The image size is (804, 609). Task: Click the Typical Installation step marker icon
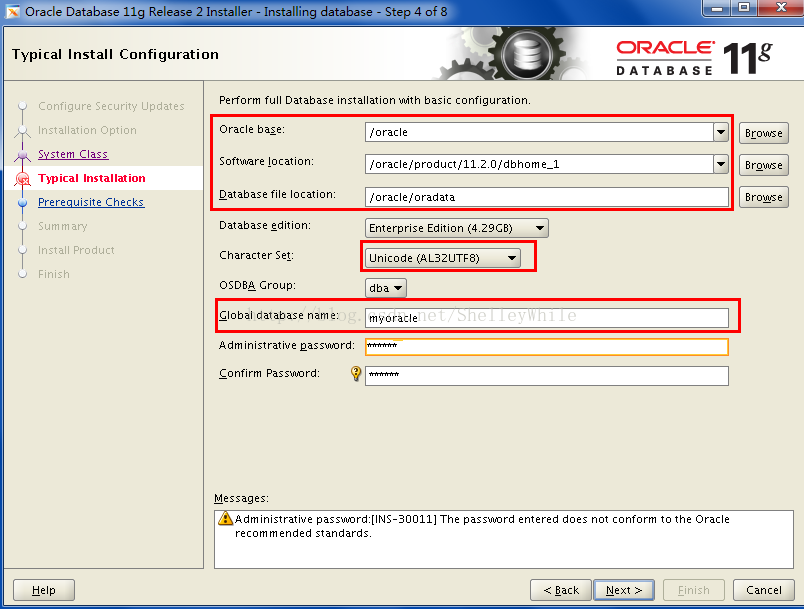click(x=23, y=178)
